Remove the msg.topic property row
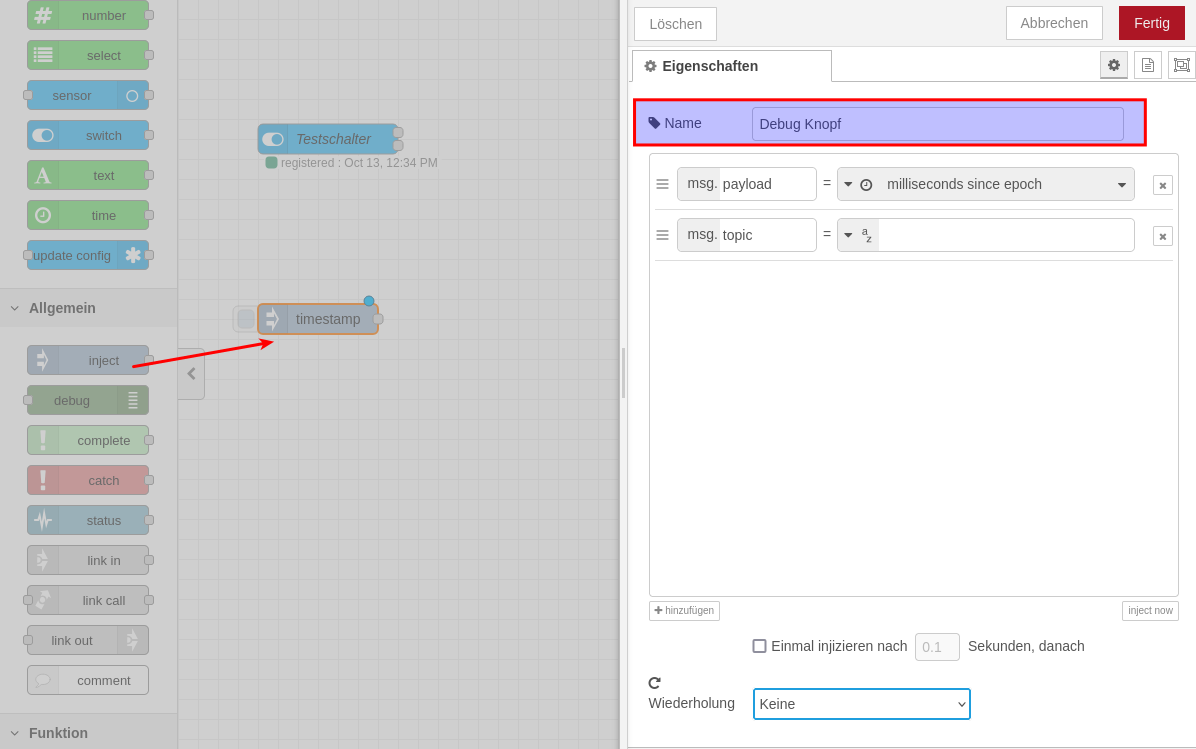The width and height of the screenshot is (1196, 749). 1162,236
